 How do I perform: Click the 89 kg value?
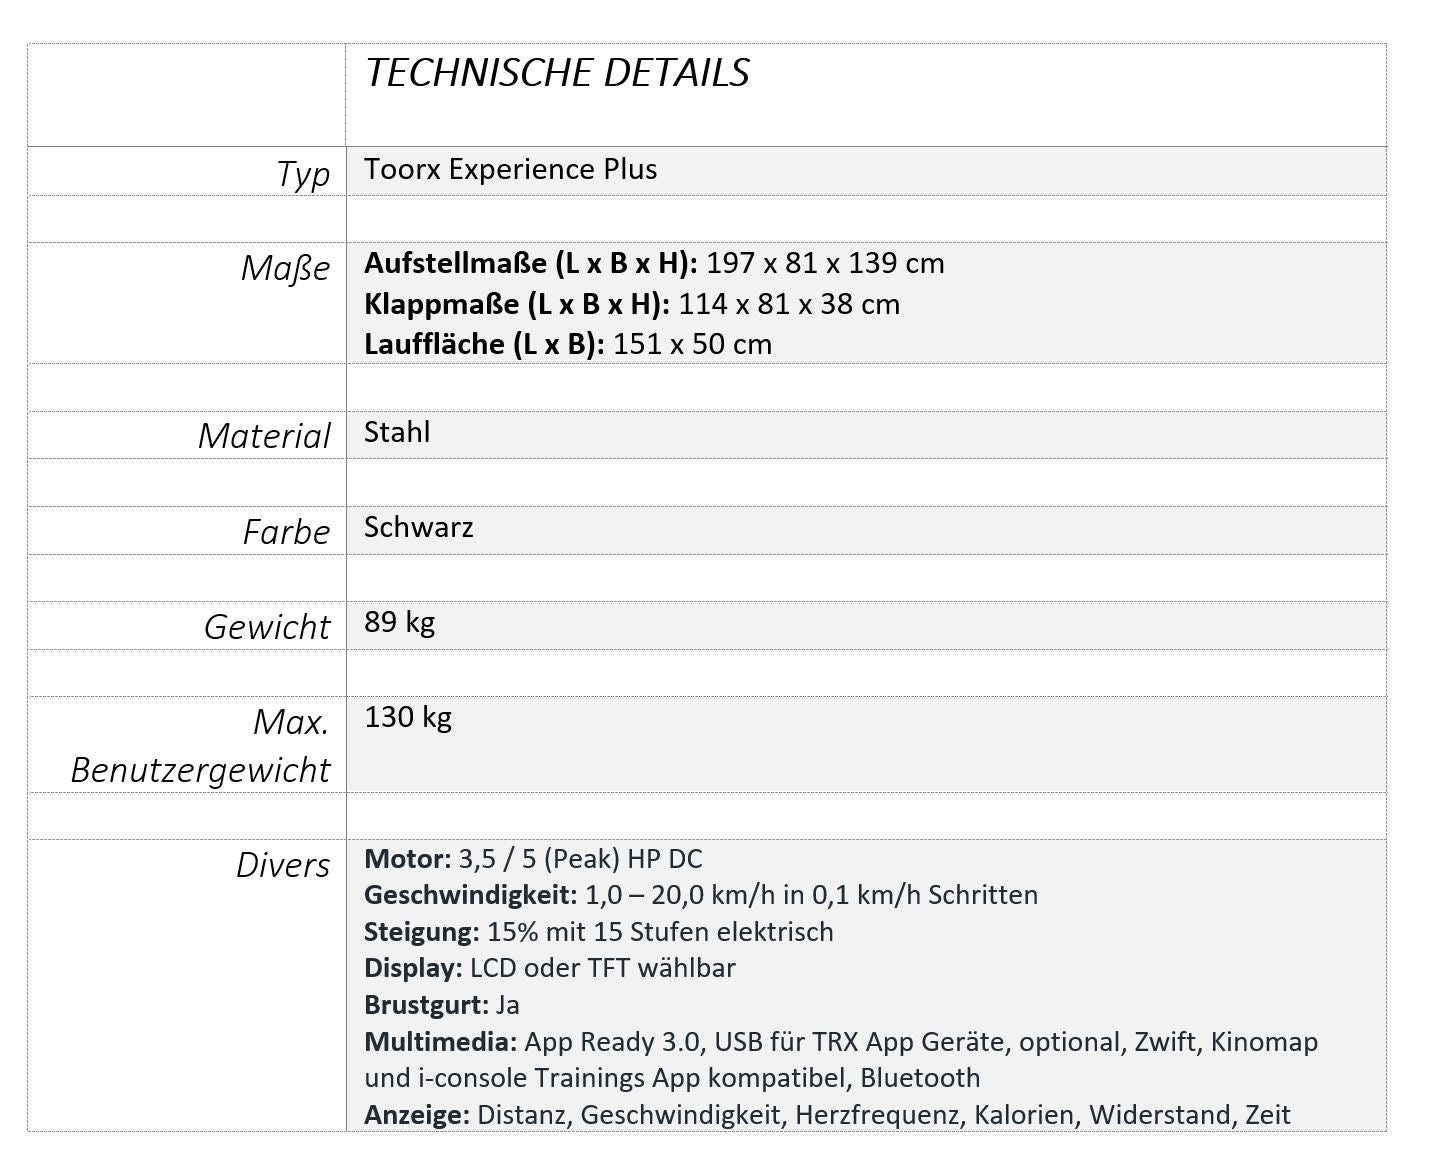[399, 622]
